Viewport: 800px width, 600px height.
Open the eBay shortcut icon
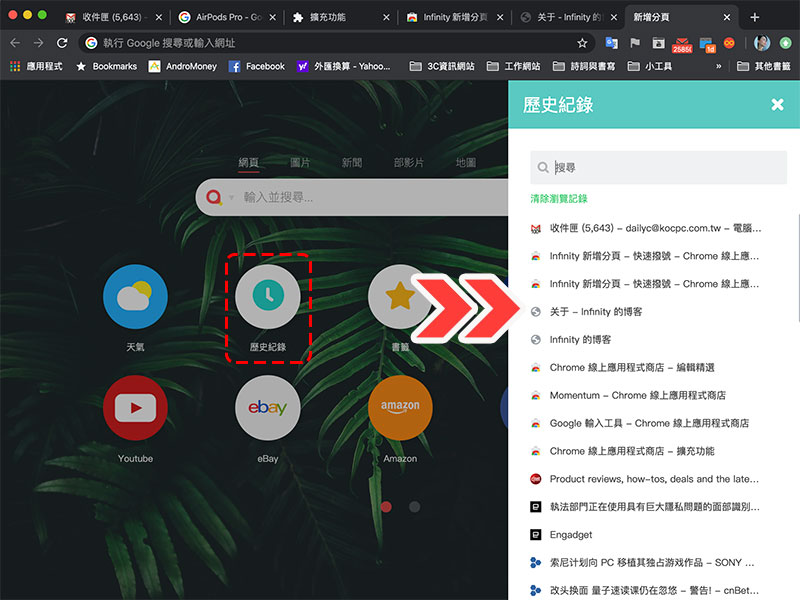[268, 408]
